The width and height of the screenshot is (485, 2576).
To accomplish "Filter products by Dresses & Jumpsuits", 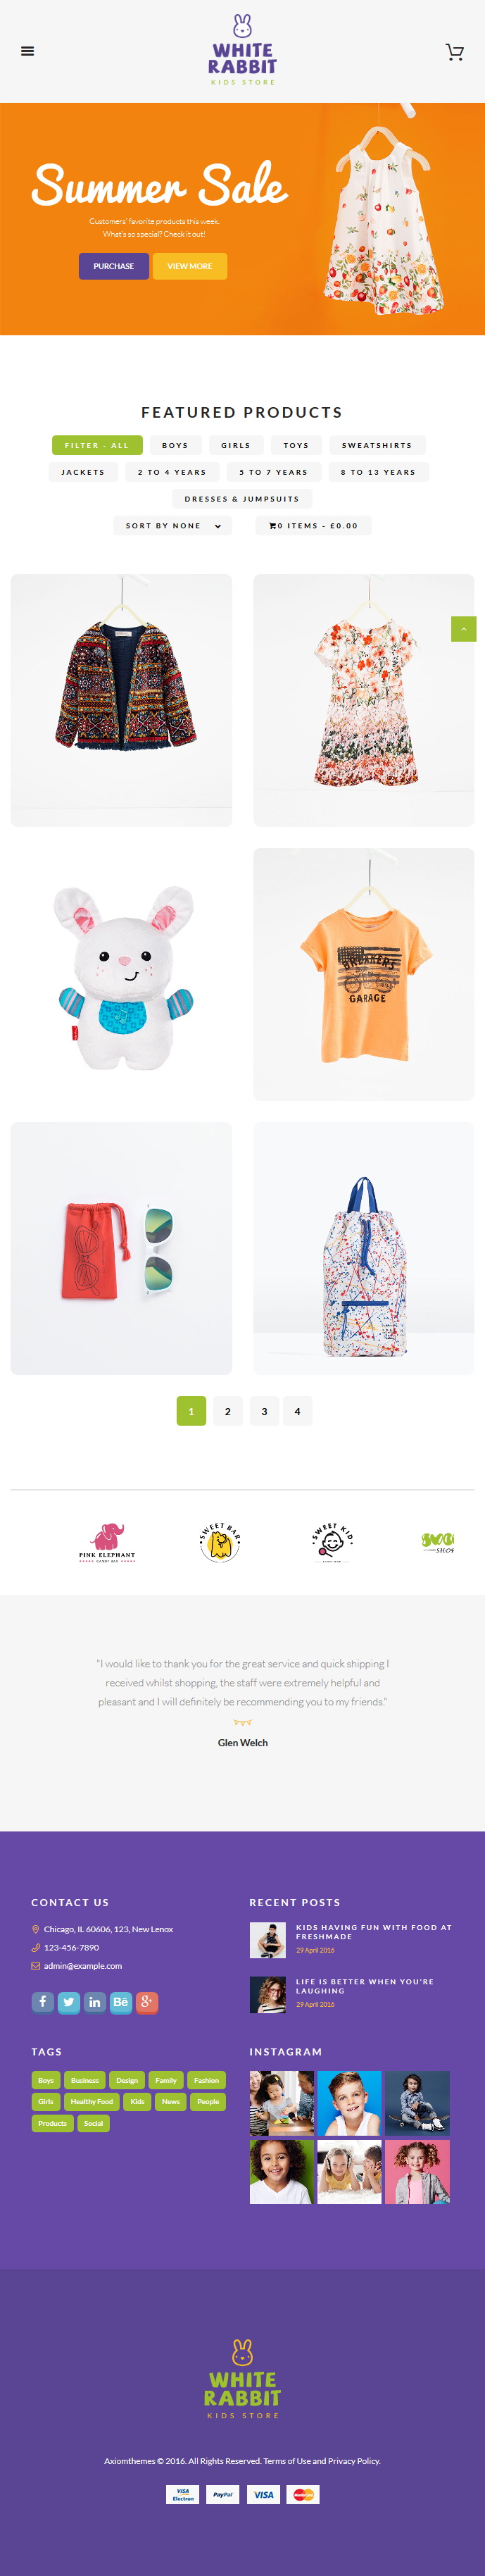I will click(x=242, y=498).
